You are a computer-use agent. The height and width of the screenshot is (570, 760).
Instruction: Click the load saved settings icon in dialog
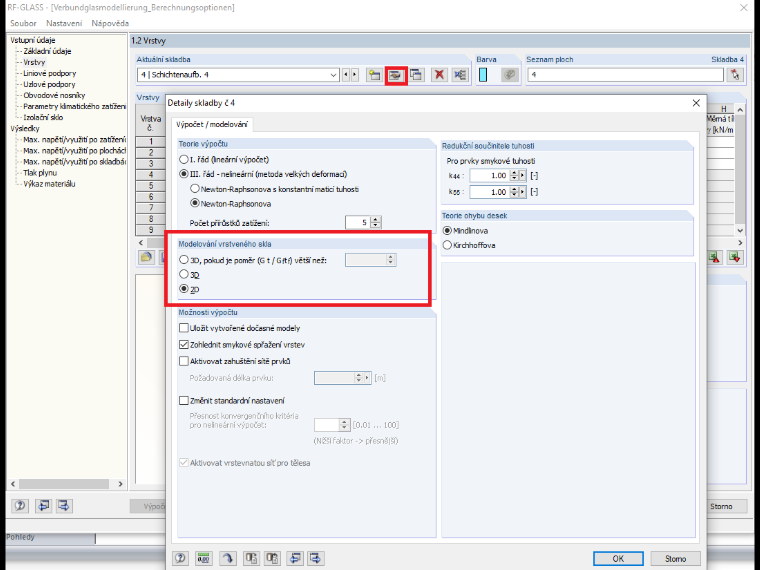295,558
